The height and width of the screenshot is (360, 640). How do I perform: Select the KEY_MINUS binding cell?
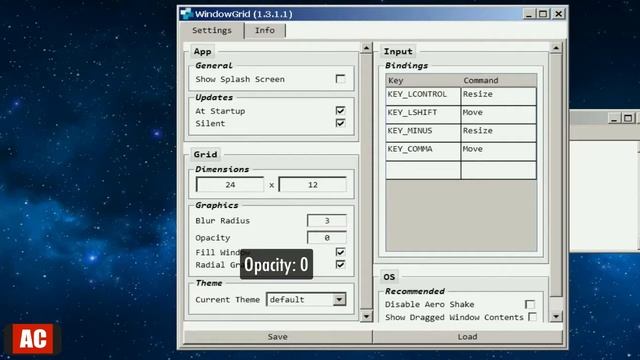pos(423,133)
